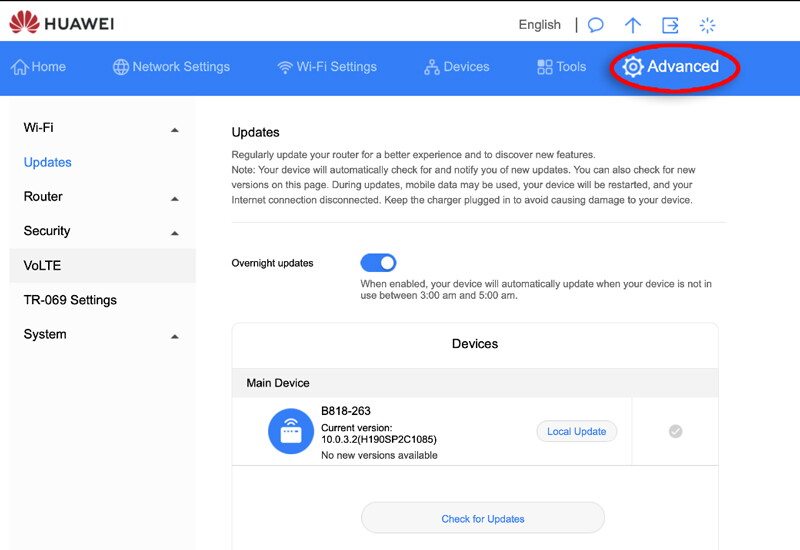Click the Devices panel heading
Image resolution: width=800 pixels, height=550 pixels.
tap(475, 343)
